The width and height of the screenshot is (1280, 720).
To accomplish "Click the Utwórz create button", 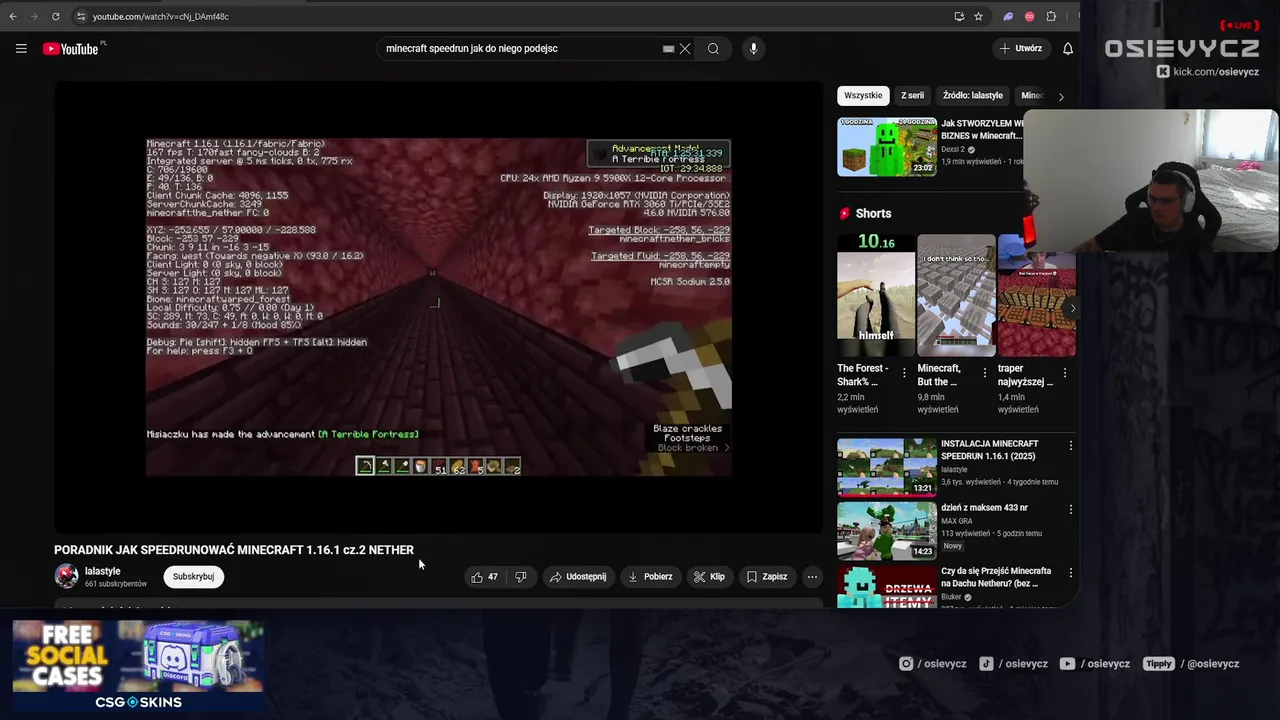I will [x=1021, y=48].
